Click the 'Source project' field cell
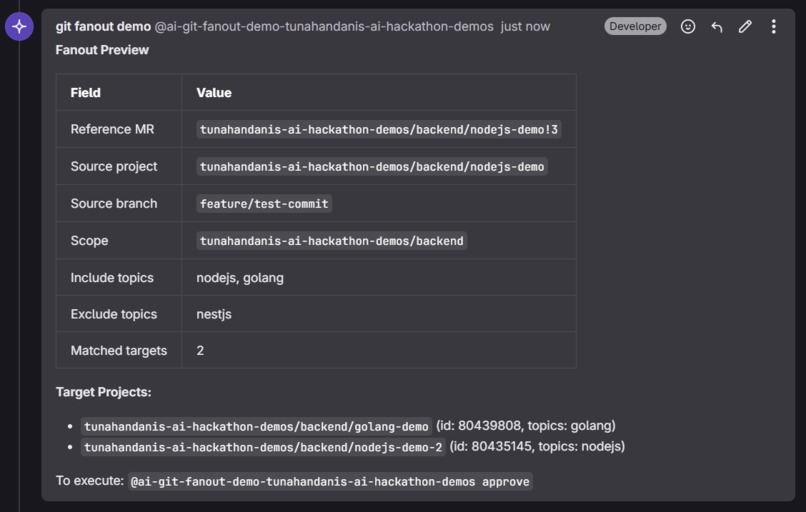Viewport: 806px width, 512px height. click(119, 166)
